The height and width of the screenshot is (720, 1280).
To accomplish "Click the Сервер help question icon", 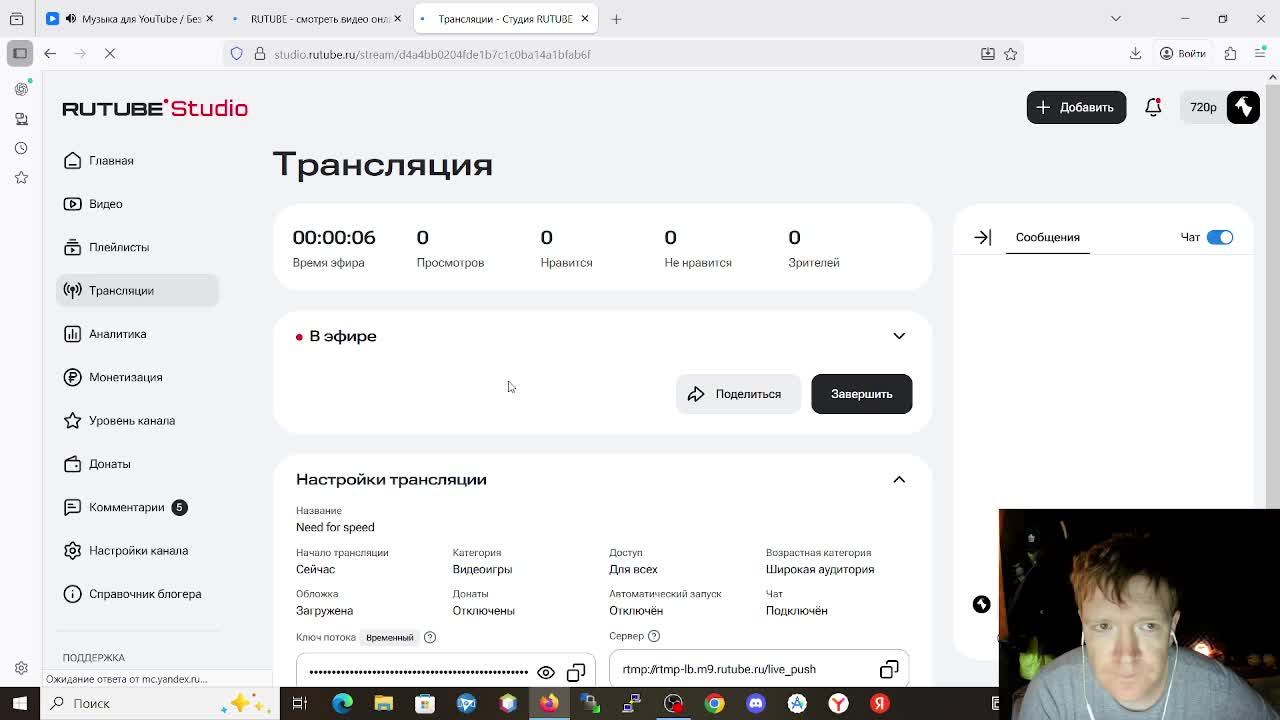I will coord(654,636).
